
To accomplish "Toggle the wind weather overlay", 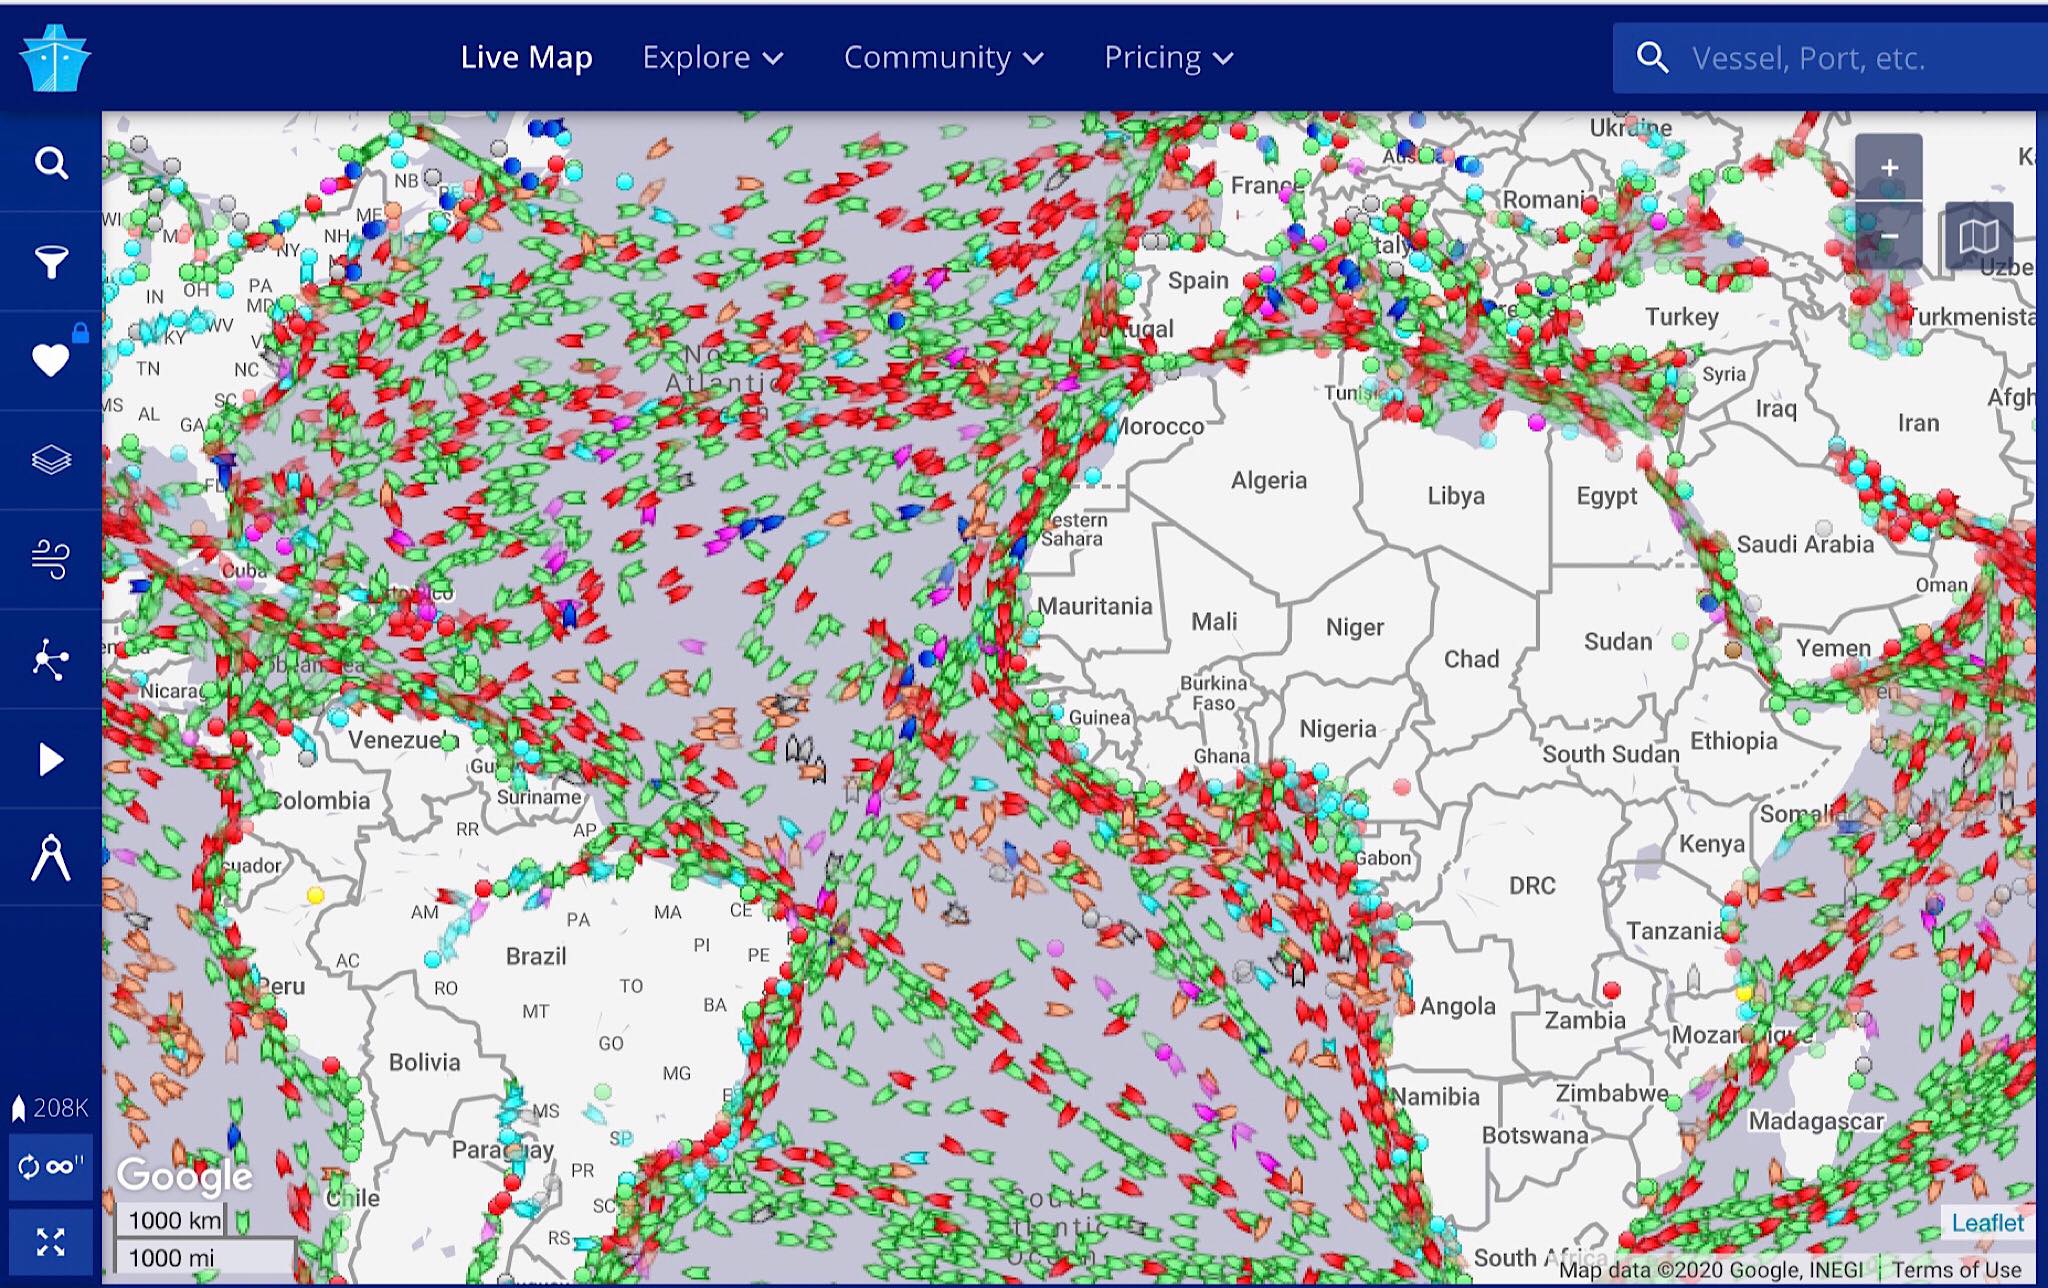I will coord(51,560).
